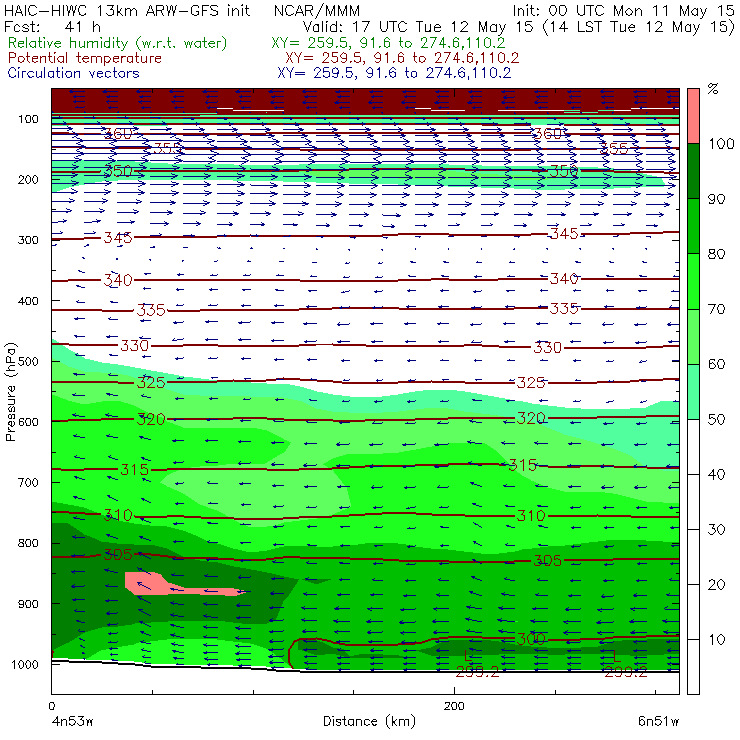Screen dimensions: 740x740
Task: Click the color bar label '60'
Action: [x=716, y=364]
